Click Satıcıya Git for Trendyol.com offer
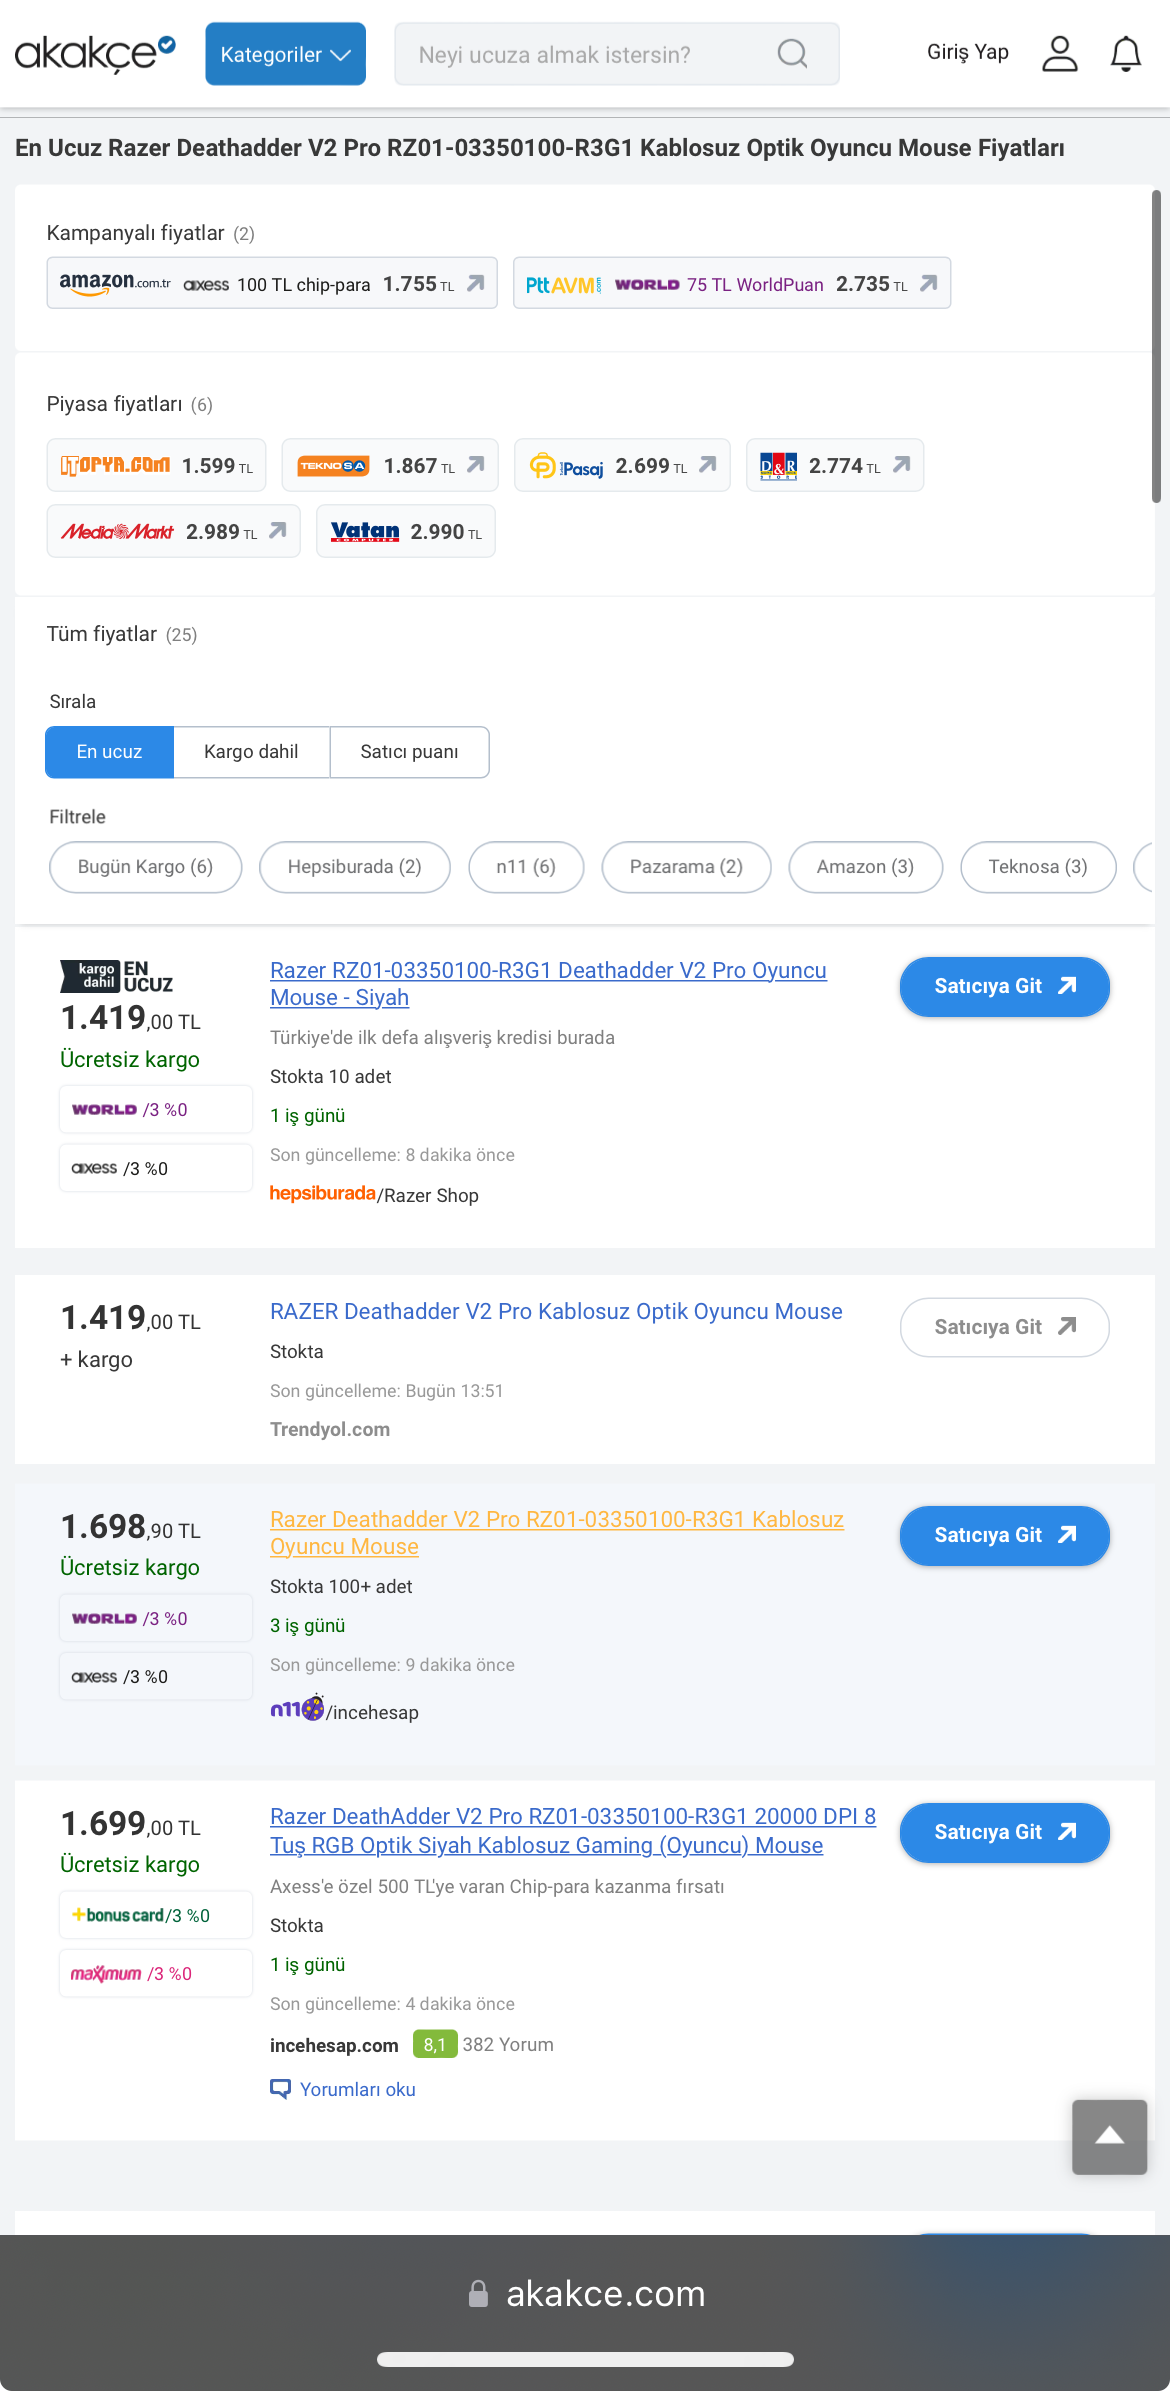 [1005, 1327]
